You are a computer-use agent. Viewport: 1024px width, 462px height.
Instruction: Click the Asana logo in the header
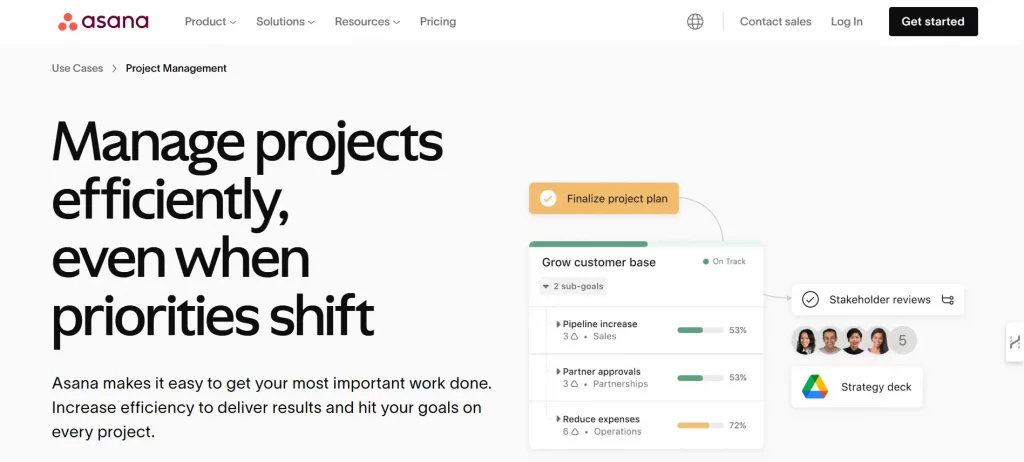pyautogui.click(x=103, y=22)
